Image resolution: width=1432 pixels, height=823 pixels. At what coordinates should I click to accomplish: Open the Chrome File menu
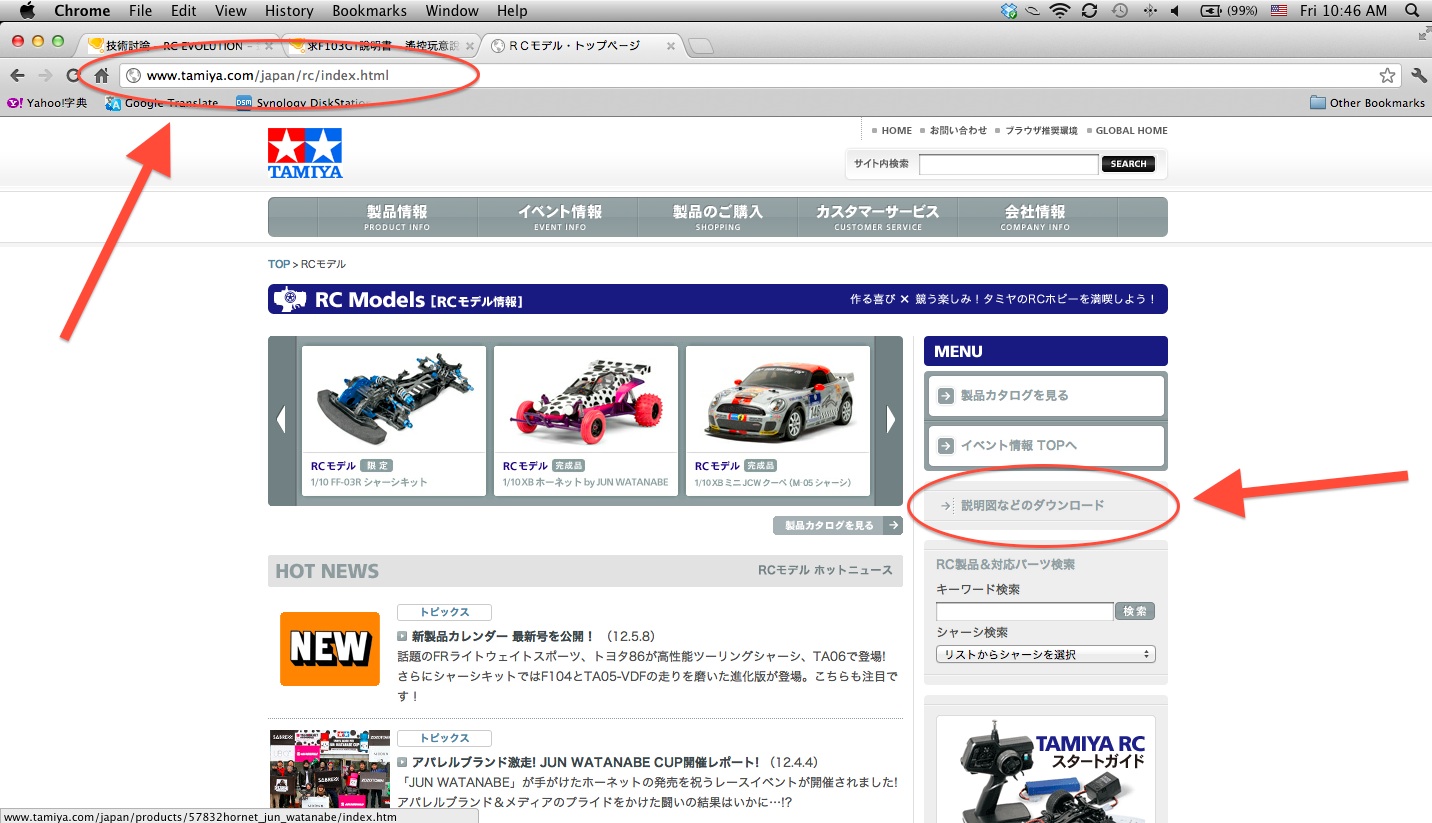(x=140, y=11)
